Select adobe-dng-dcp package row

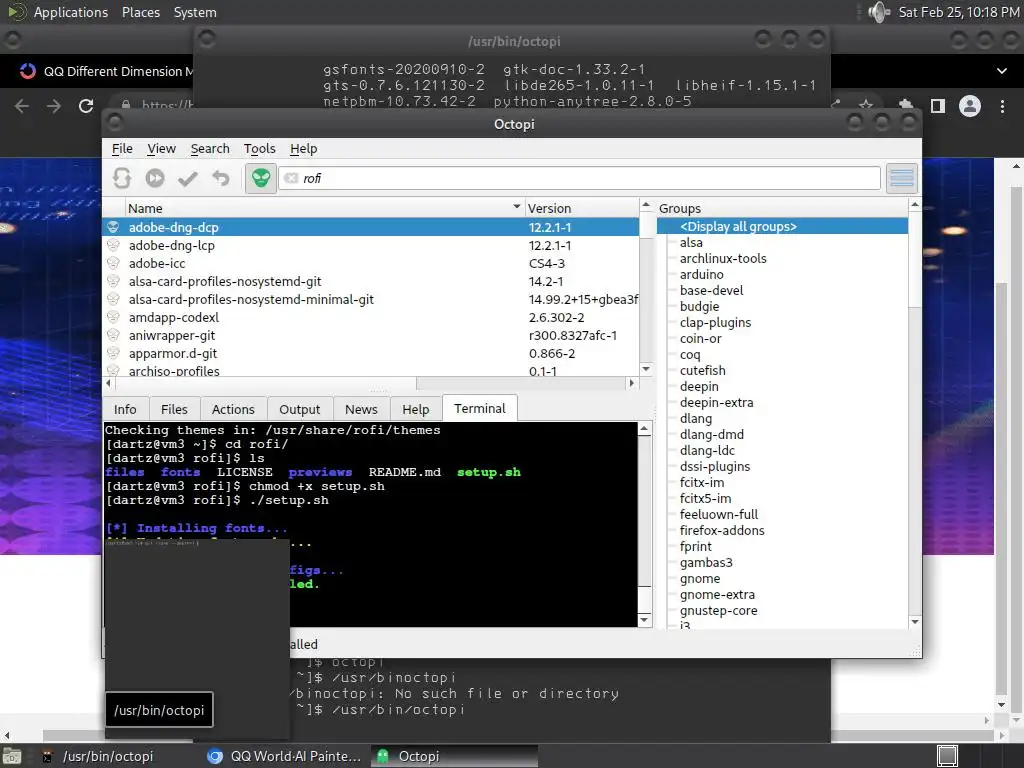[370, 227]
